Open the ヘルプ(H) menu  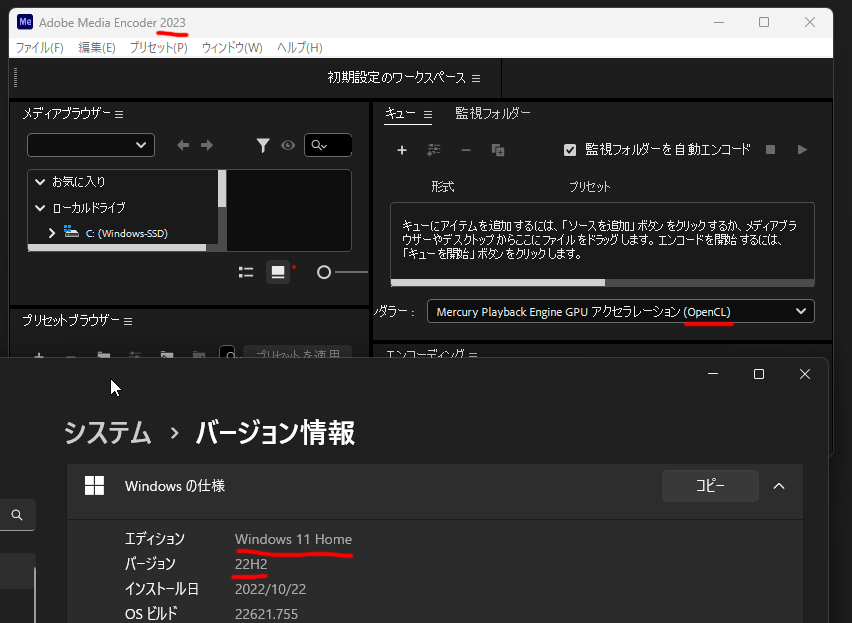[x=299, y=48]
